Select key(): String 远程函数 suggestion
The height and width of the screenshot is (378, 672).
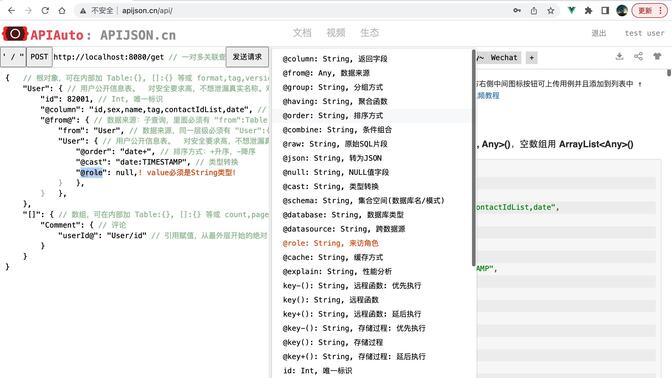point(371,300)
